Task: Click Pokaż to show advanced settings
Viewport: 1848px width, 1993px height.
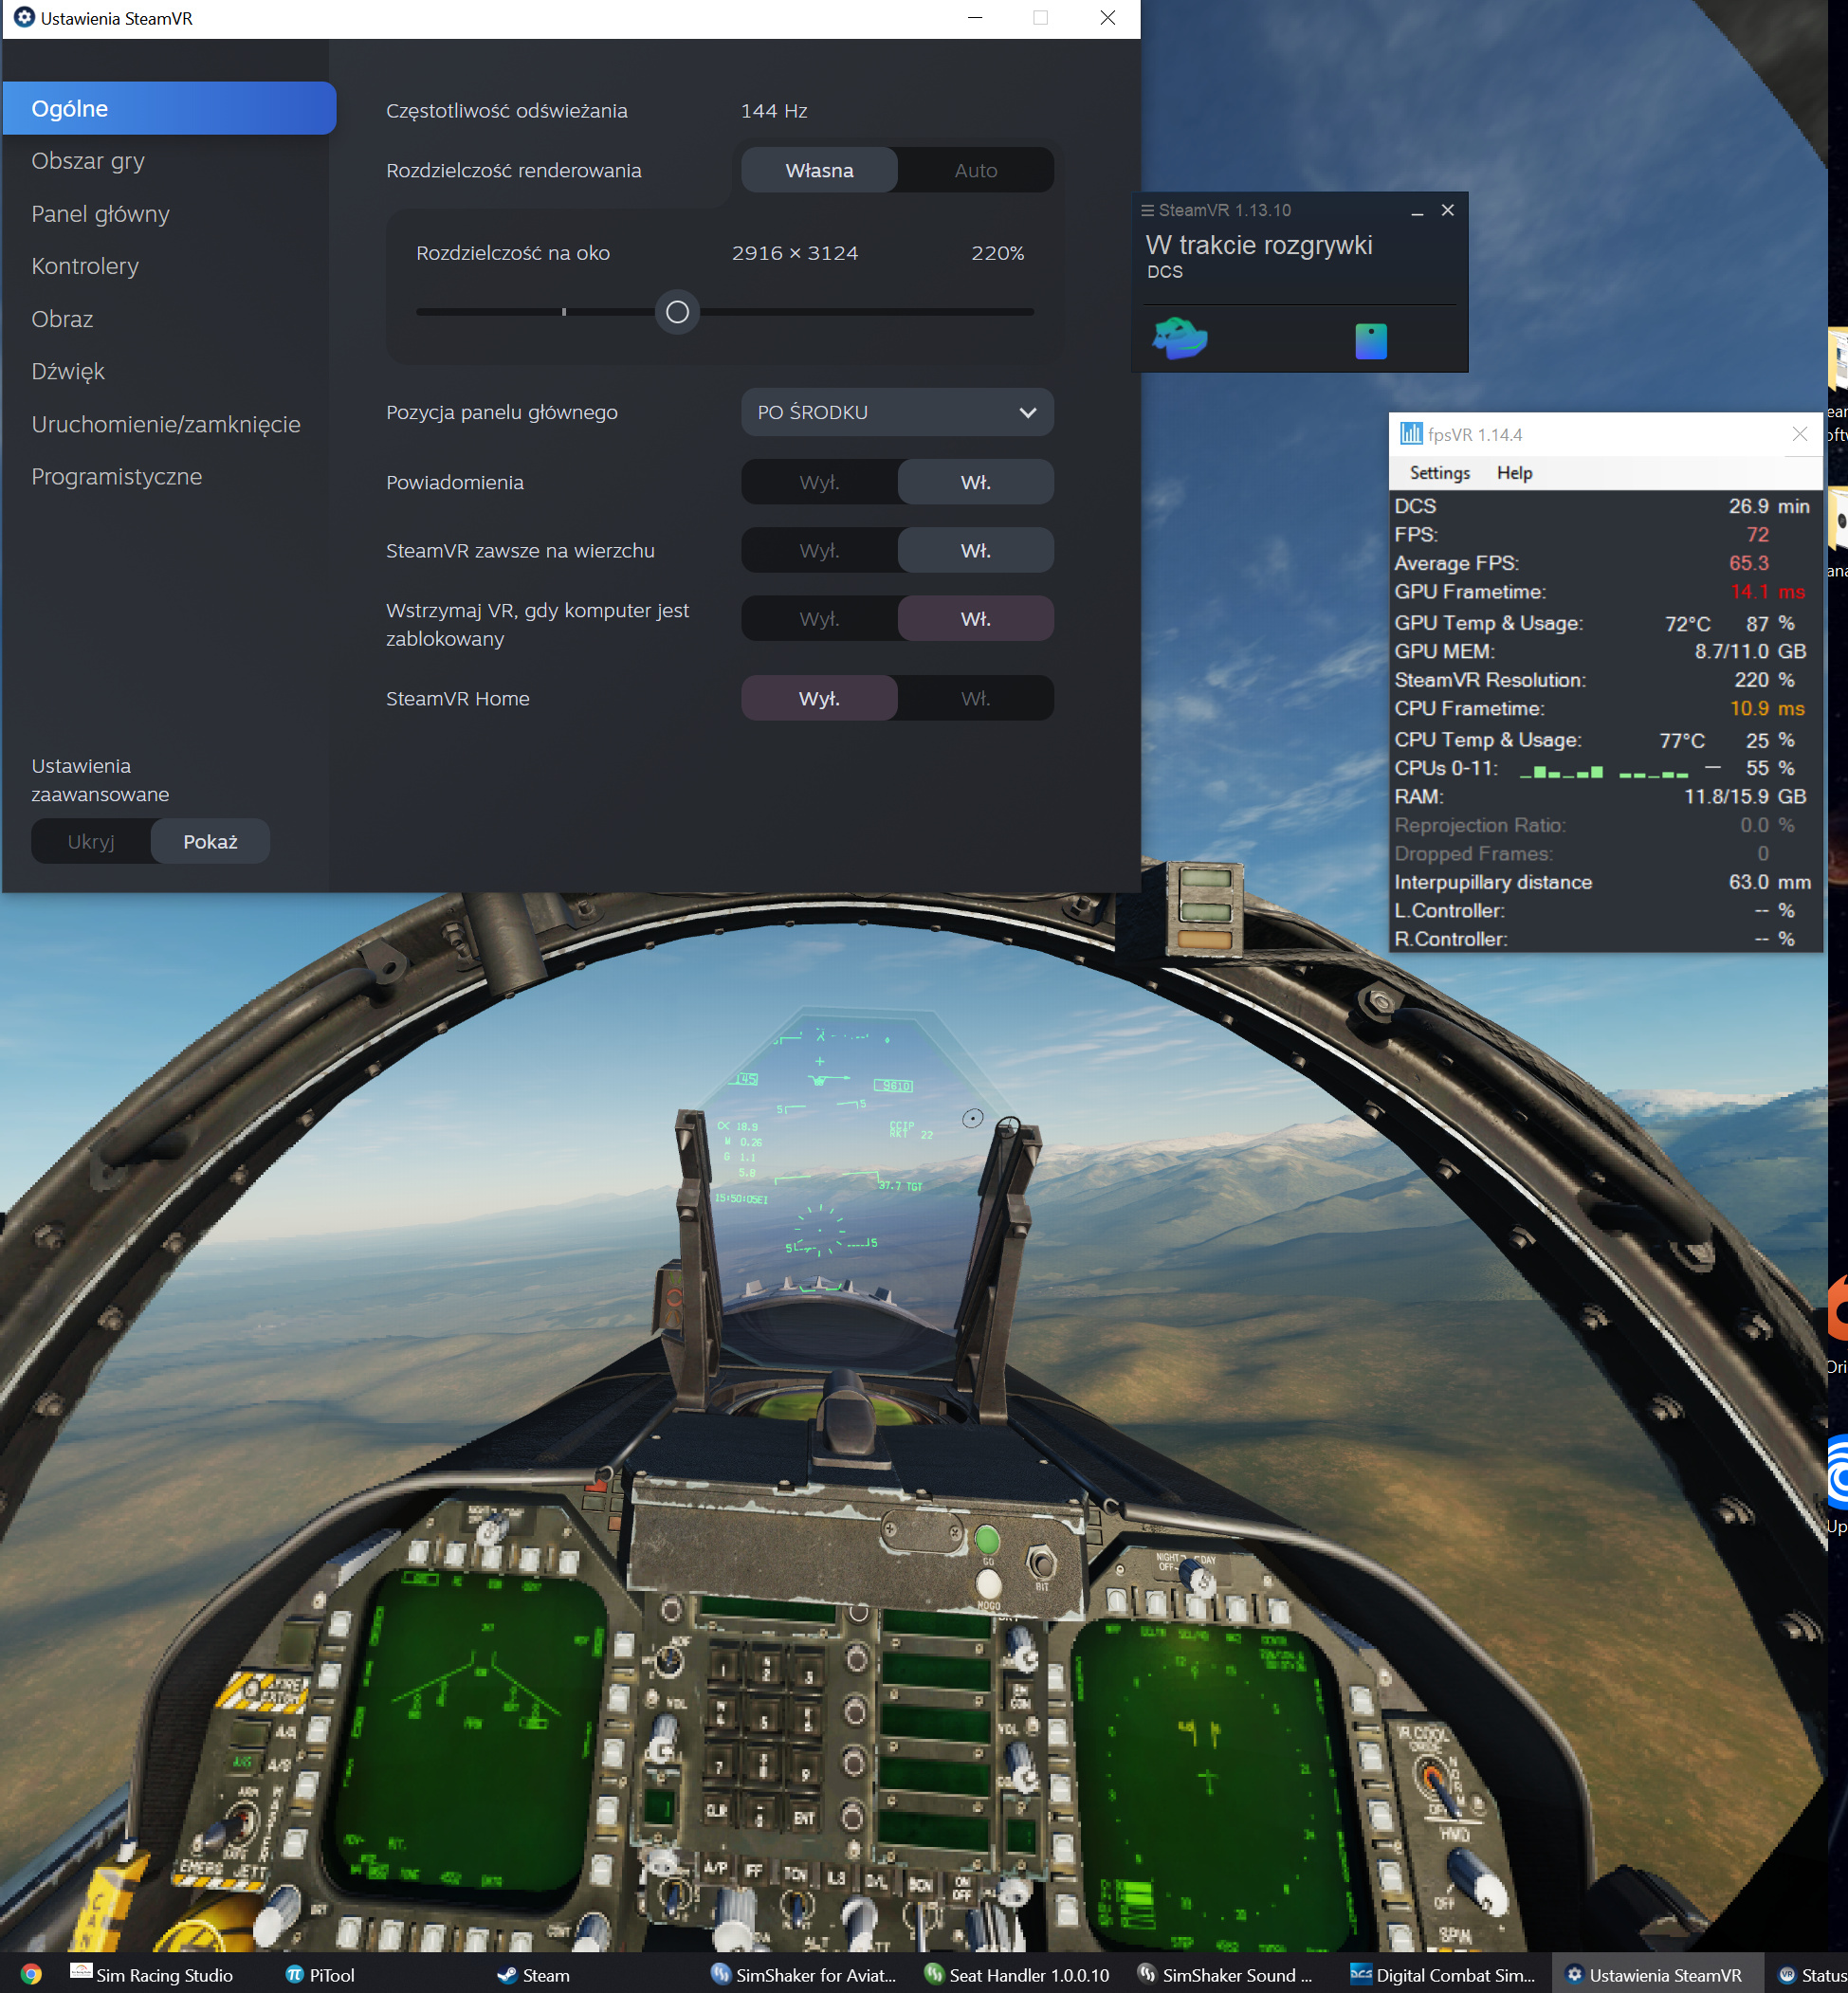Action: coord(210,841)
